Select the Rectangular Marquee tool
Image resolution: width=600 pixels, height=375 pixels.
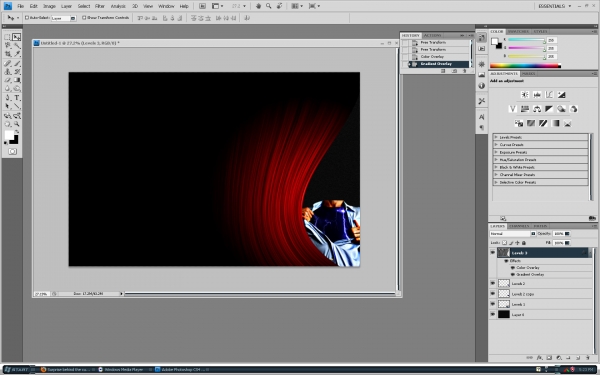pos(7,37)
